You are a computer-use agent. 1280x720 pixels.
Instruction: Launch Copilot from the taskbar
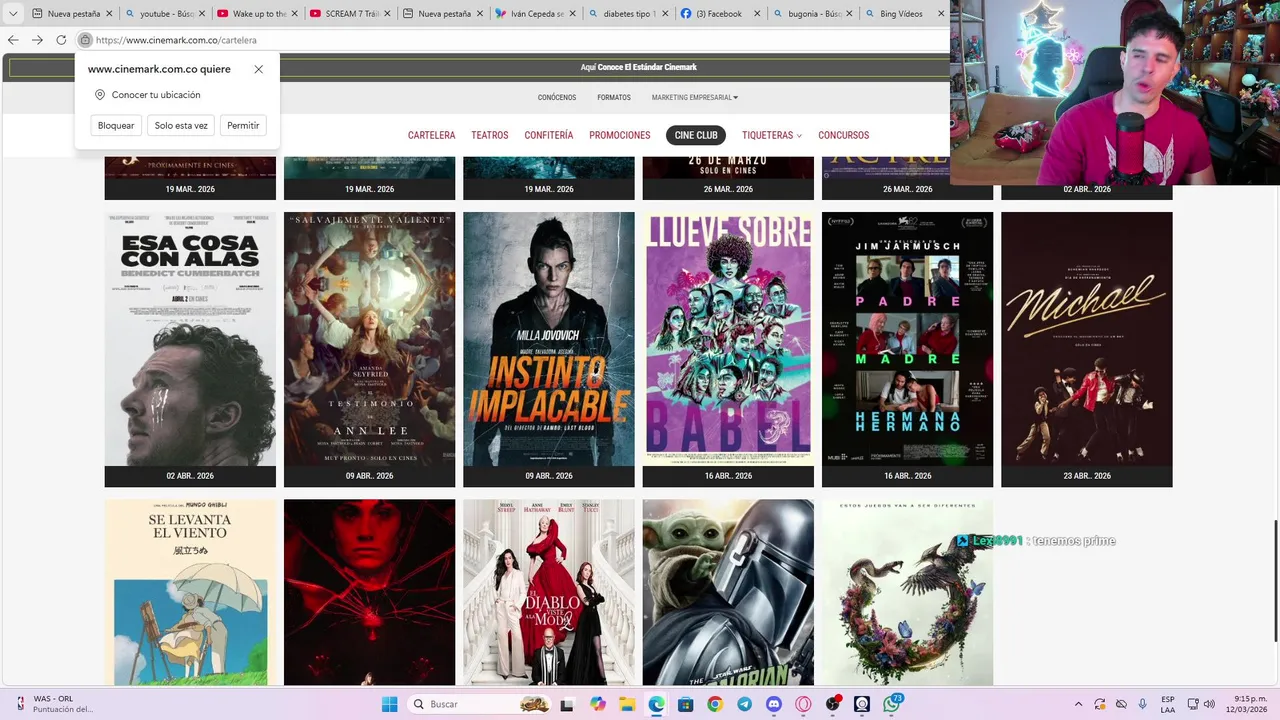coord(598,704)
